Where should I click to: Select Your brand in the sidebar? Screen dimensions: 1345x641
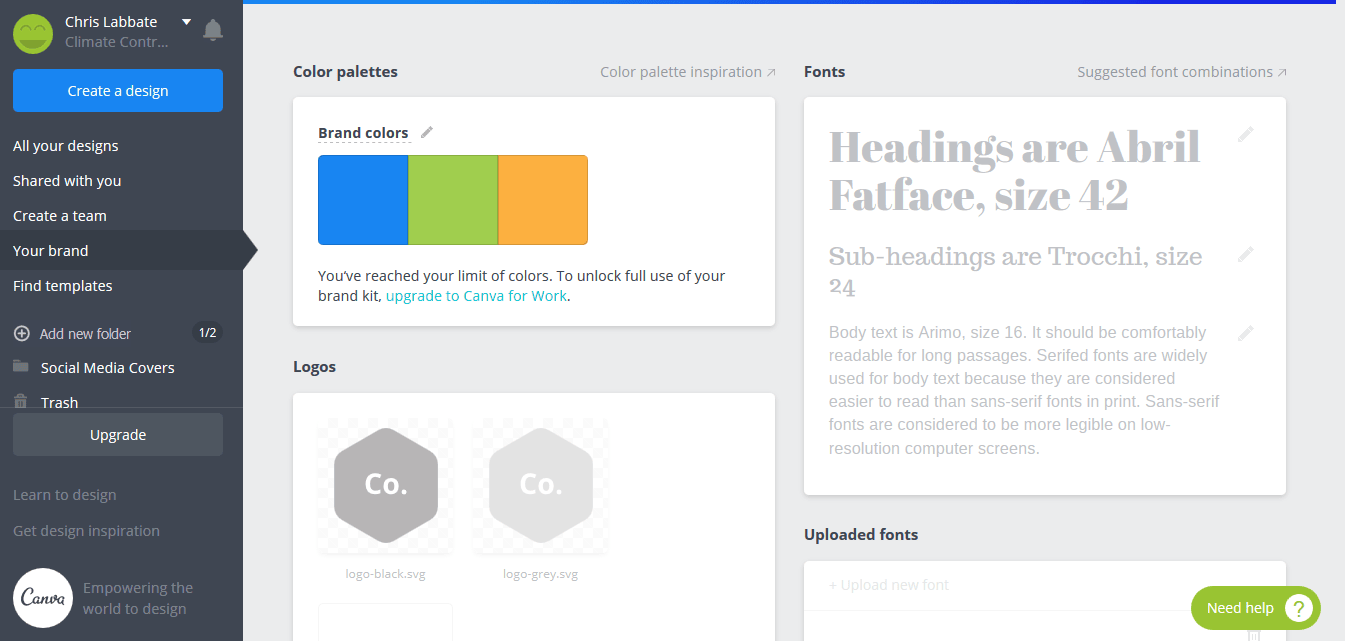[x=51, y=250]
